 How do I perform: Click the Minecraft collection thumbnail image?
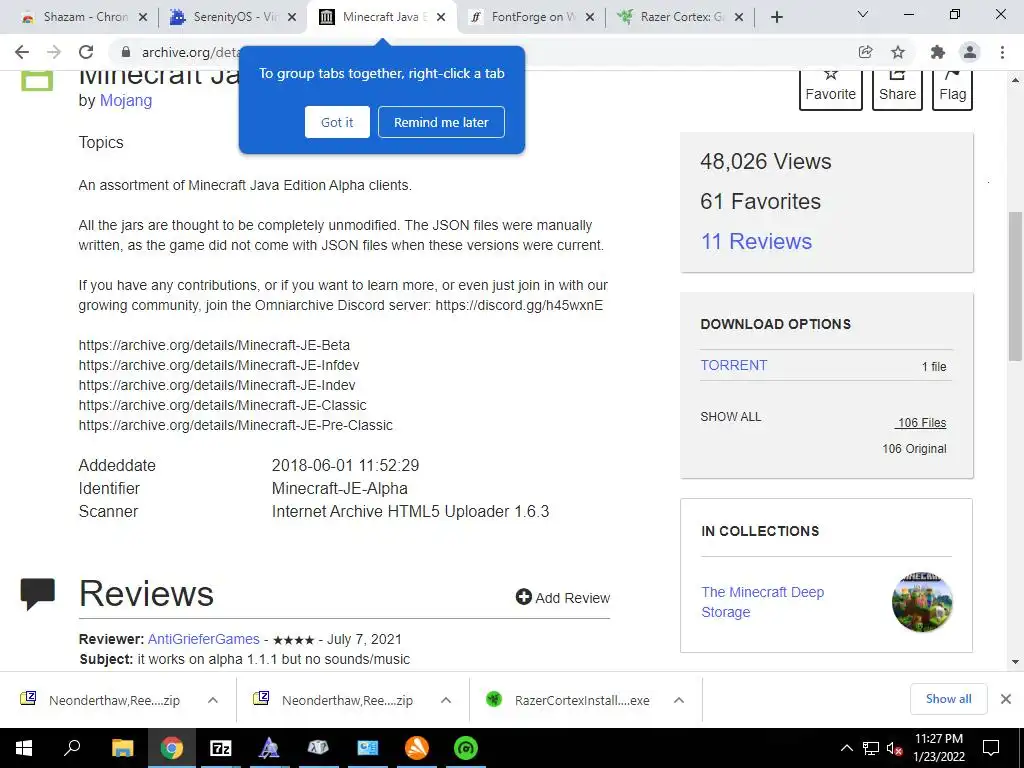921,601
